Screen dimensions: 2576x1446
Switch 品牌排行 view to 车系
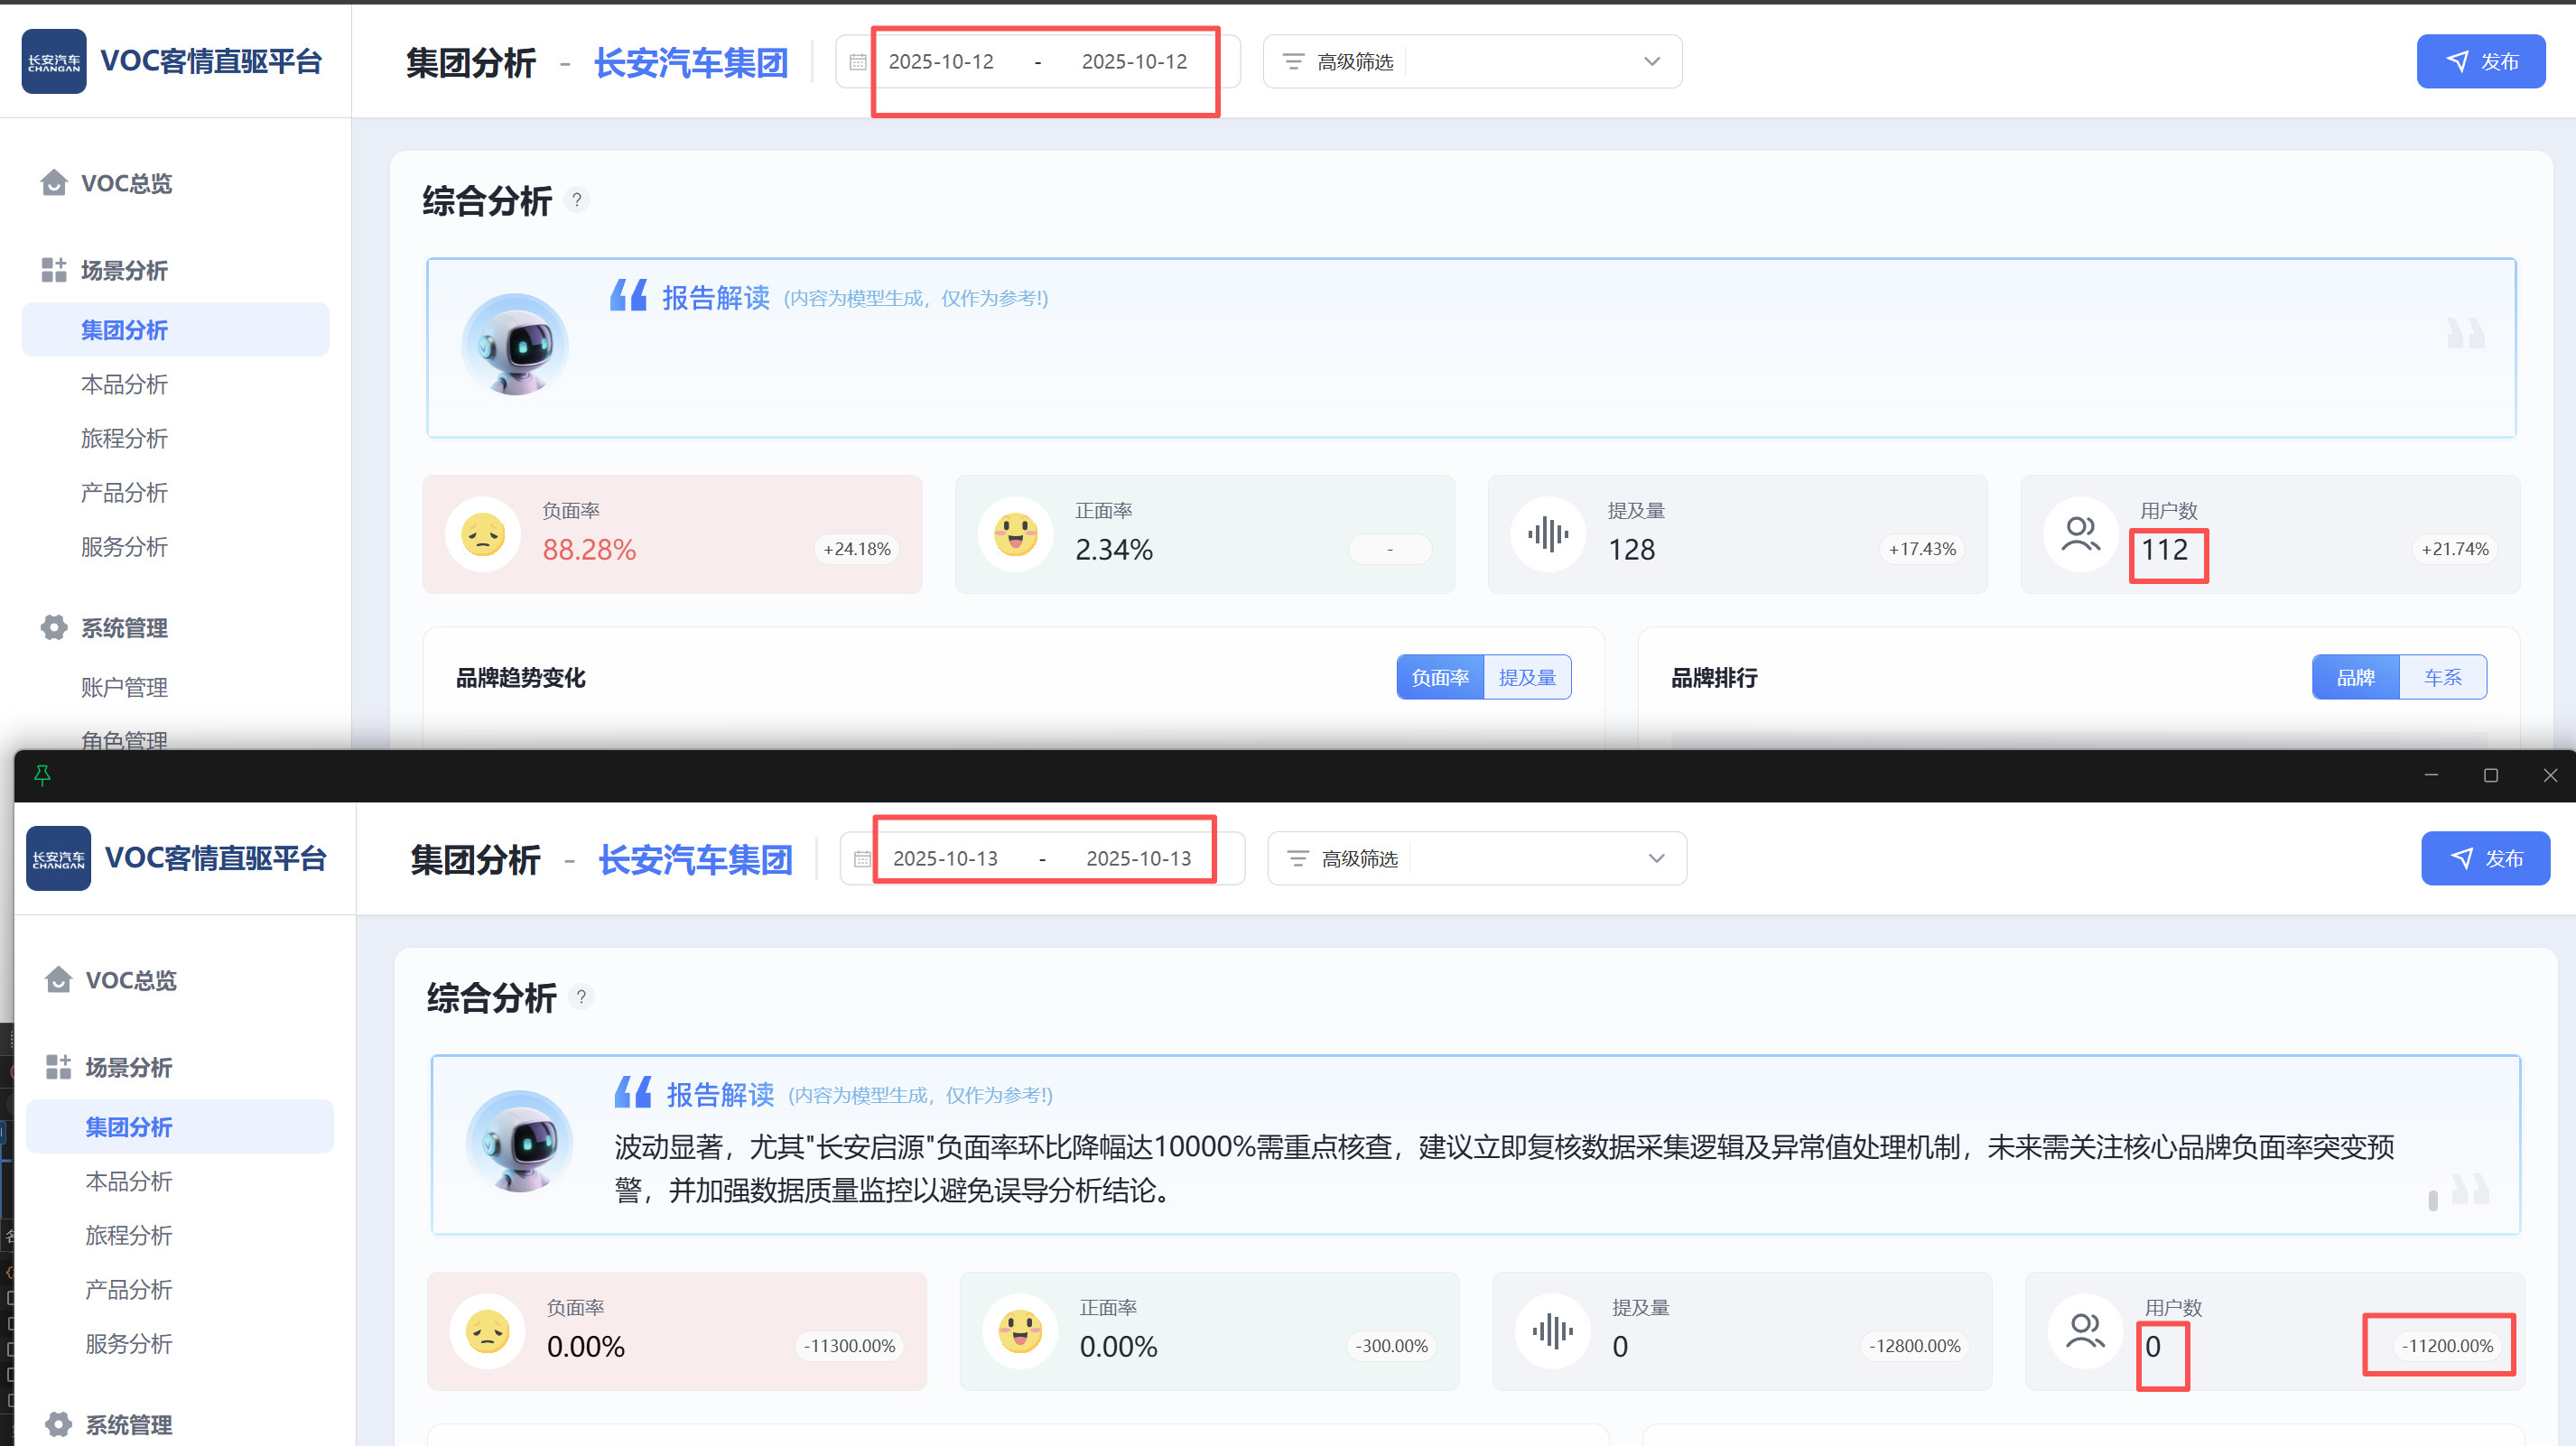(2442, 677)
